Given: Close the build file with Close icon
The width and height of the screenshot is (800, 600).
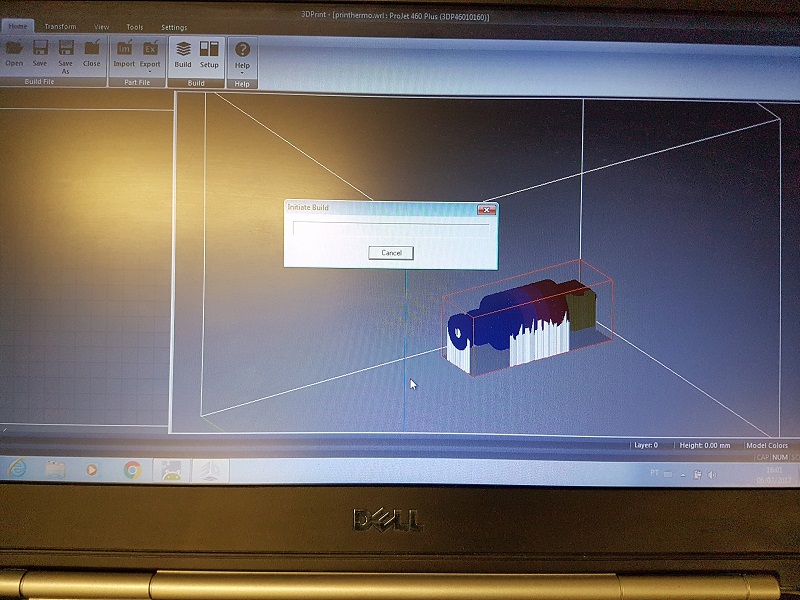Looking at the screenshot, I should coord(91,54).
